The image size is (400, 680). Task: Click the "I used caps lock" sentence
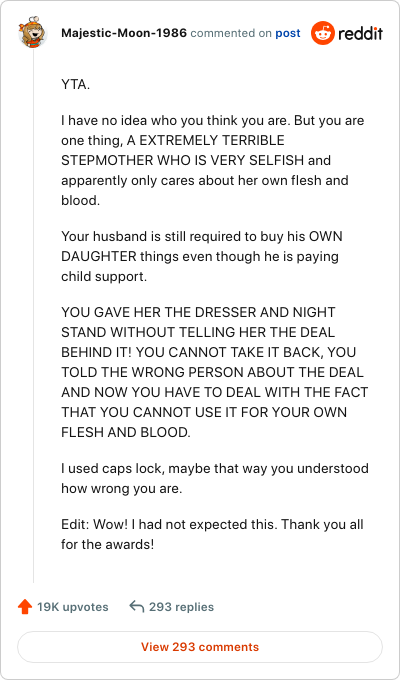215,478
